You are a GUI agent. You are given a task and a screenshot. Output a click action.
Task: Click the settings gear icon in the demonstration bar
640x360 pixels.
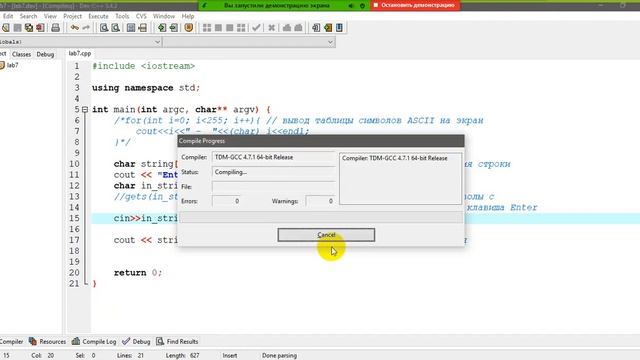[x=362, y=6]
